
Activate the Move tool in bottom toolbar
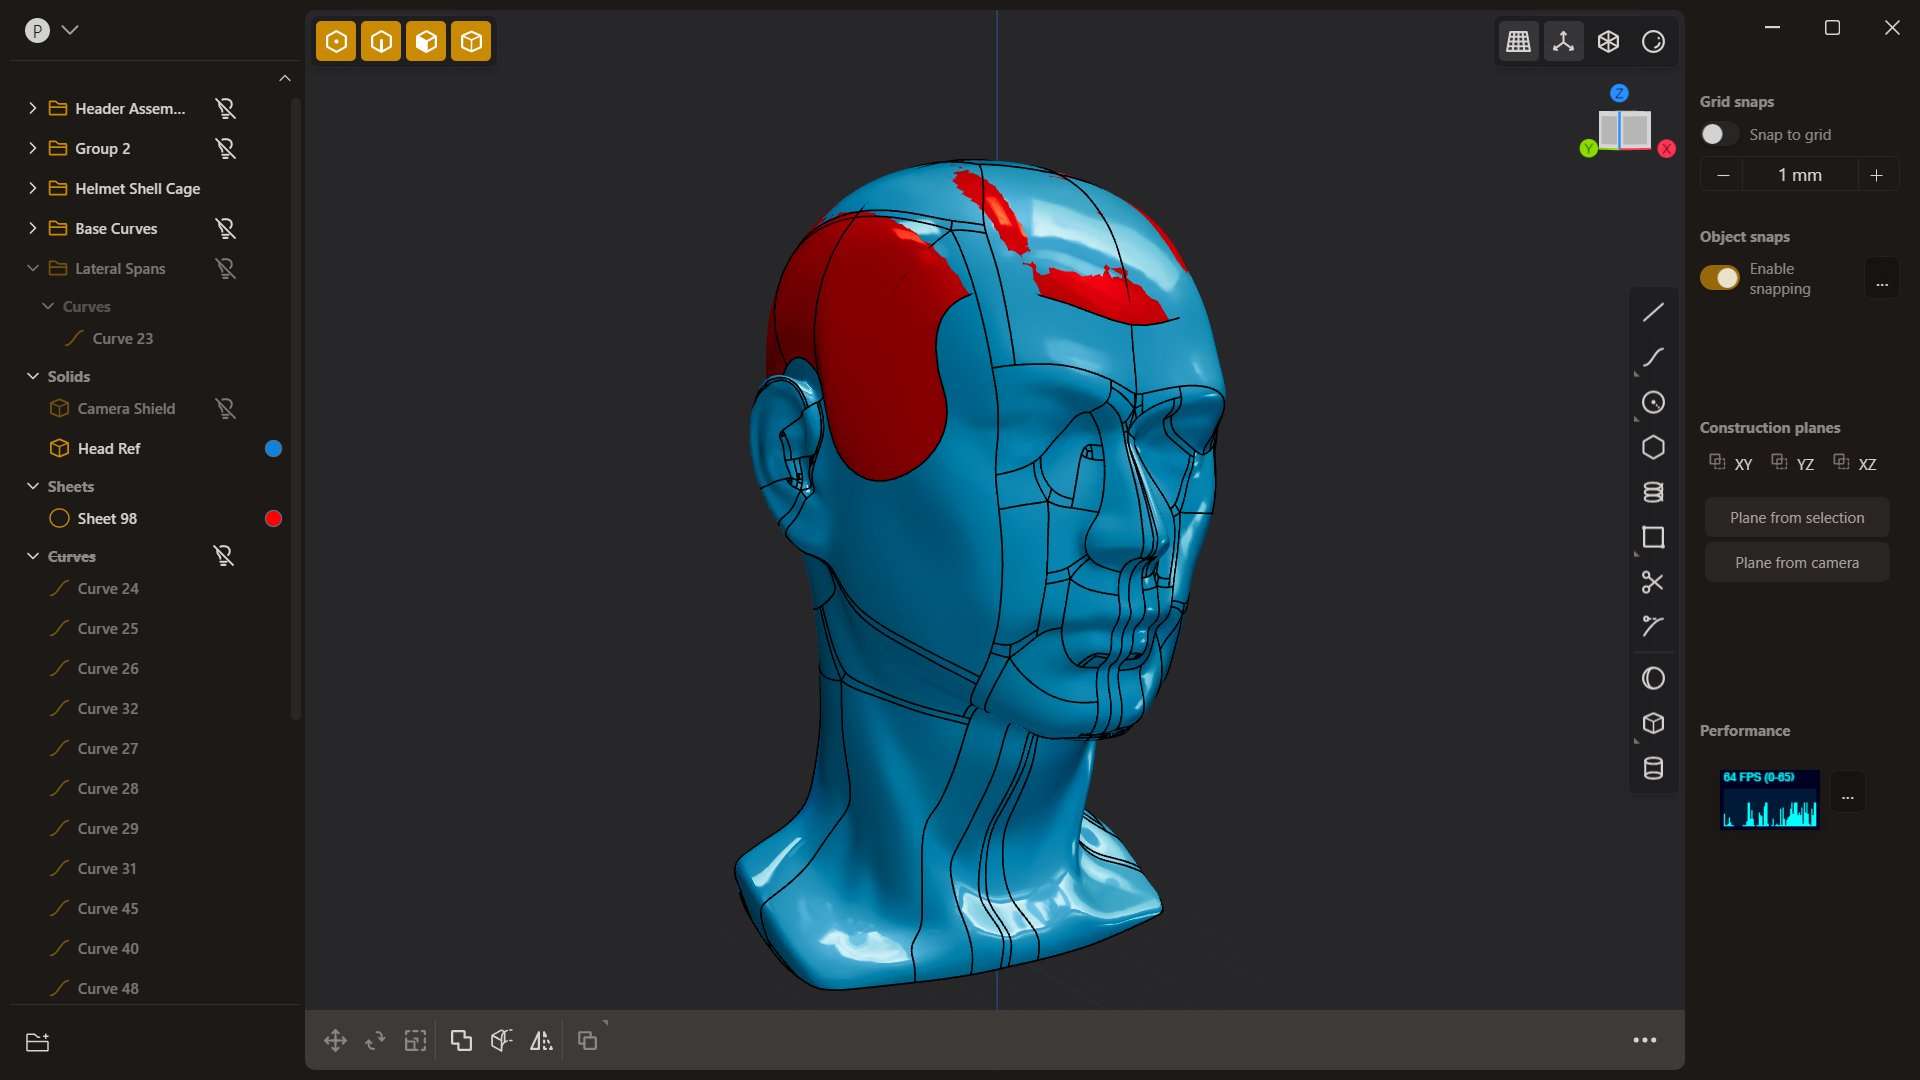click(335, 1041)
